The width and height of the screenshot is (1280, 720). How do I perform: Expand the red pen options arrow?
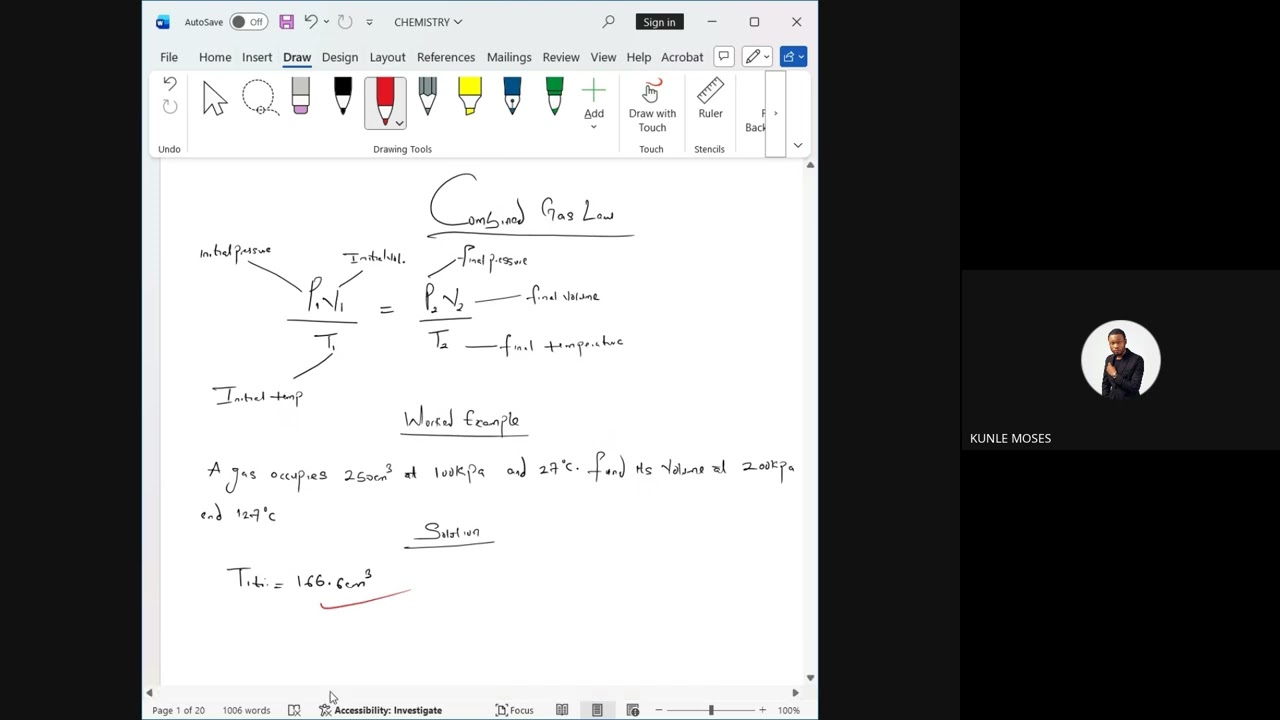point(399,124)
